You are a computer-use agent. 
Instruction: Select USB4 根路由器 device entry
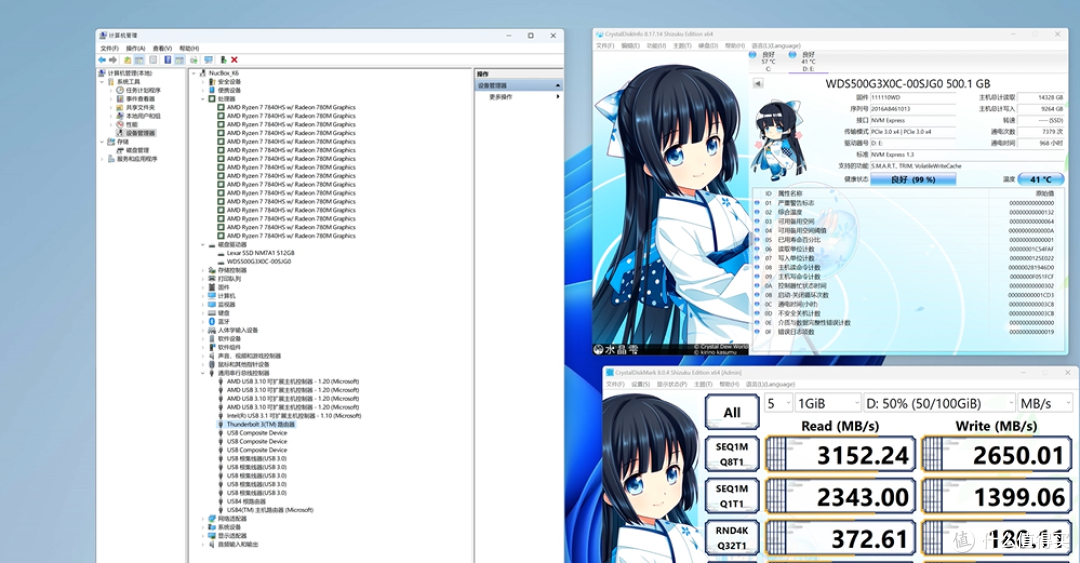pos(246,502)
